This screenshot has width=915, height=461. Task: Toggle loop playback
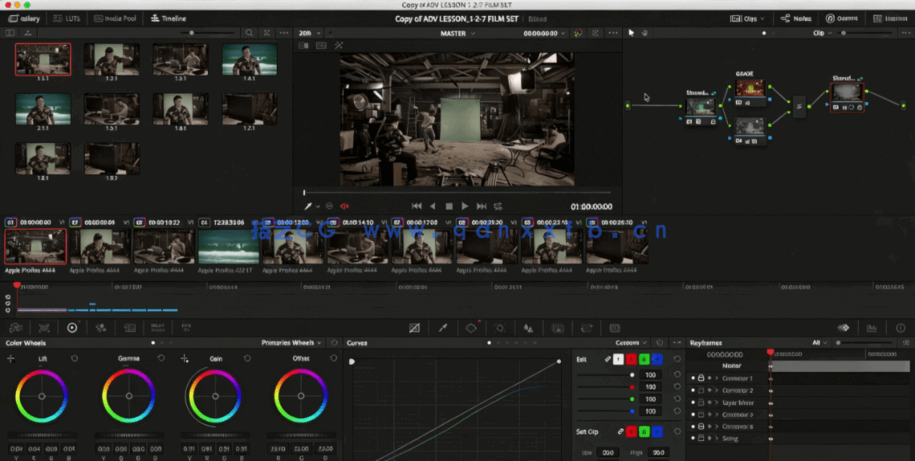click(x=498, y=206)
